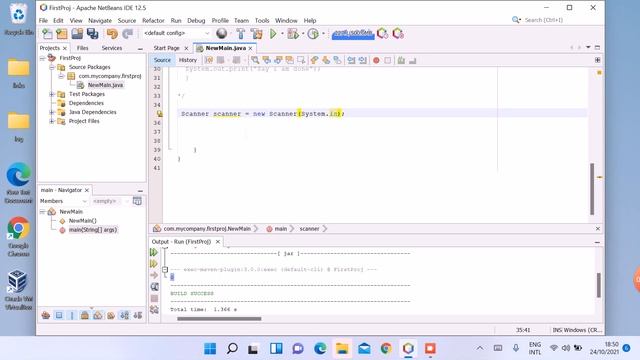
Task: Click the Debug Project toolbar icon
Action: coord(293,33)
